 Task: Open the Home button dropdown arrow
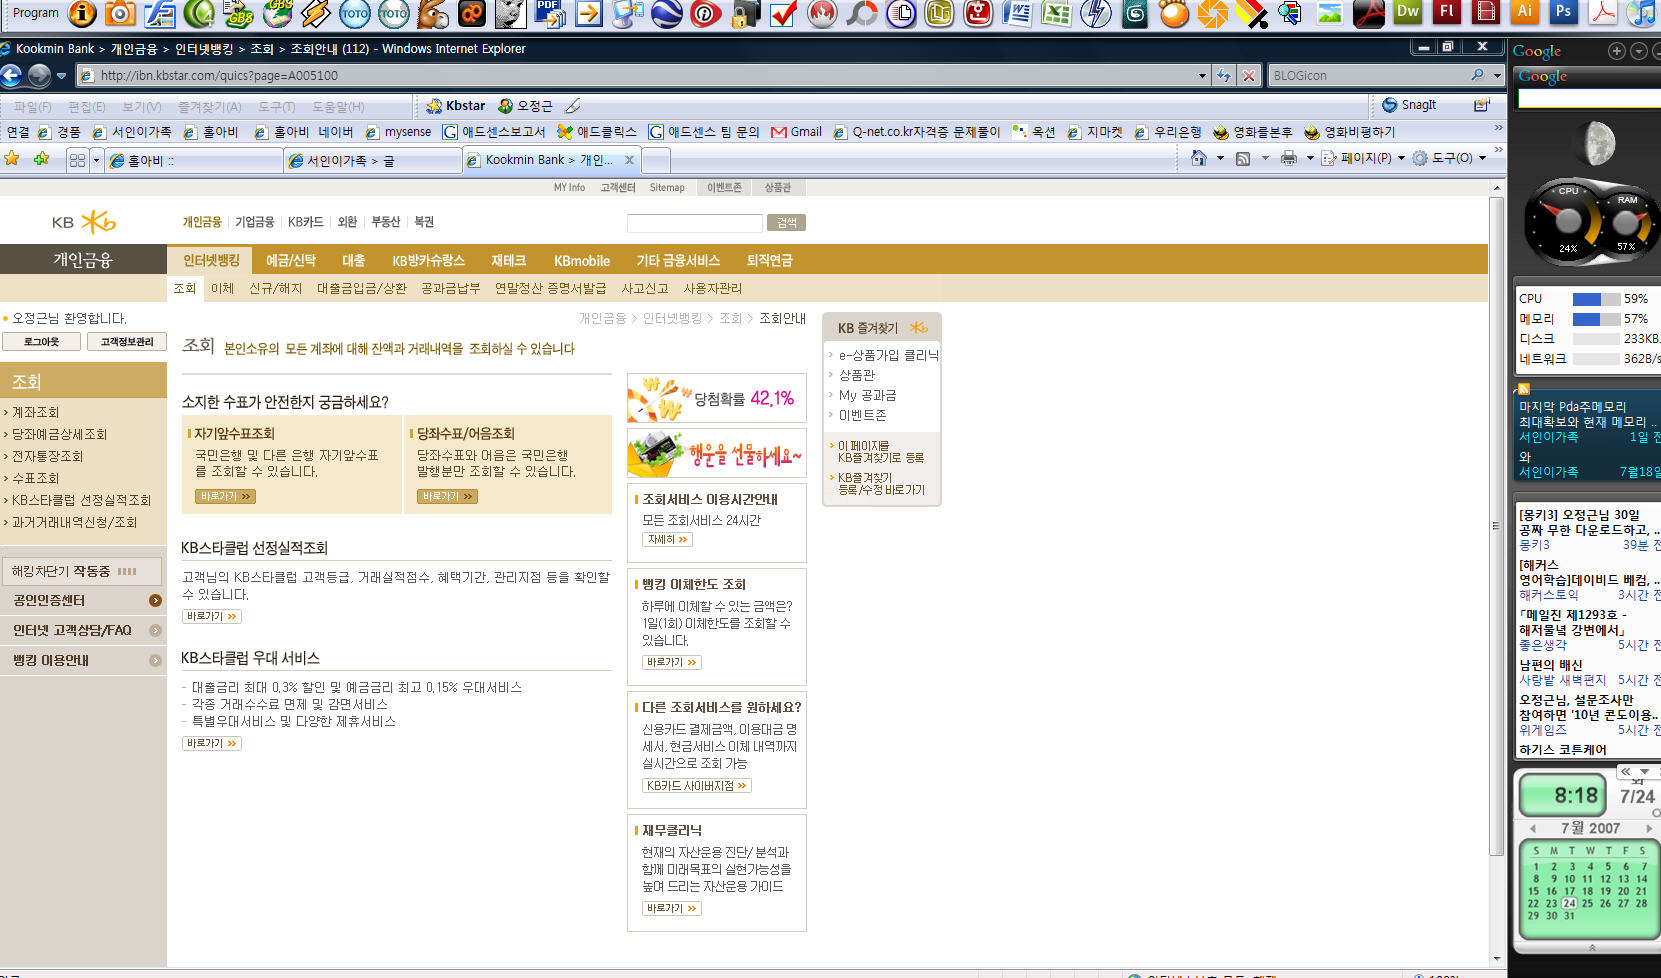1220,158
